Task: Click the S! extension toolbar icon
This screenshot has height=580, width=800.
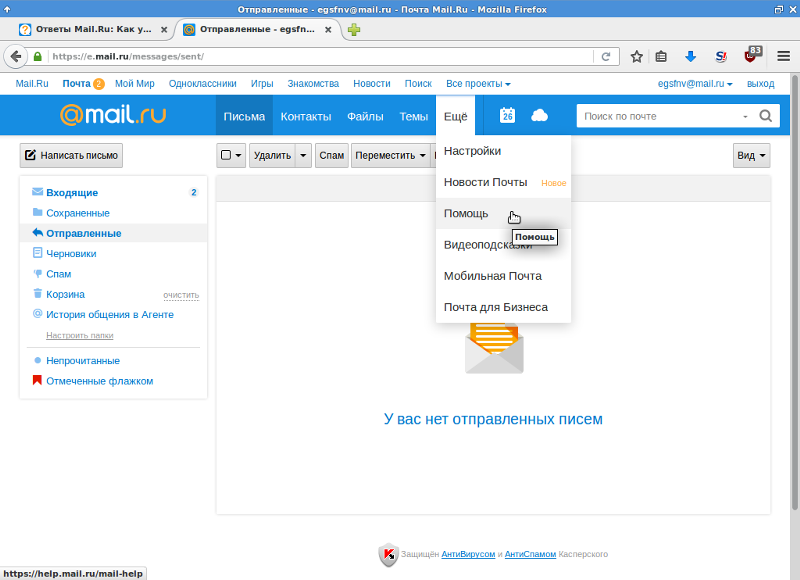Action: coord(720,57)
